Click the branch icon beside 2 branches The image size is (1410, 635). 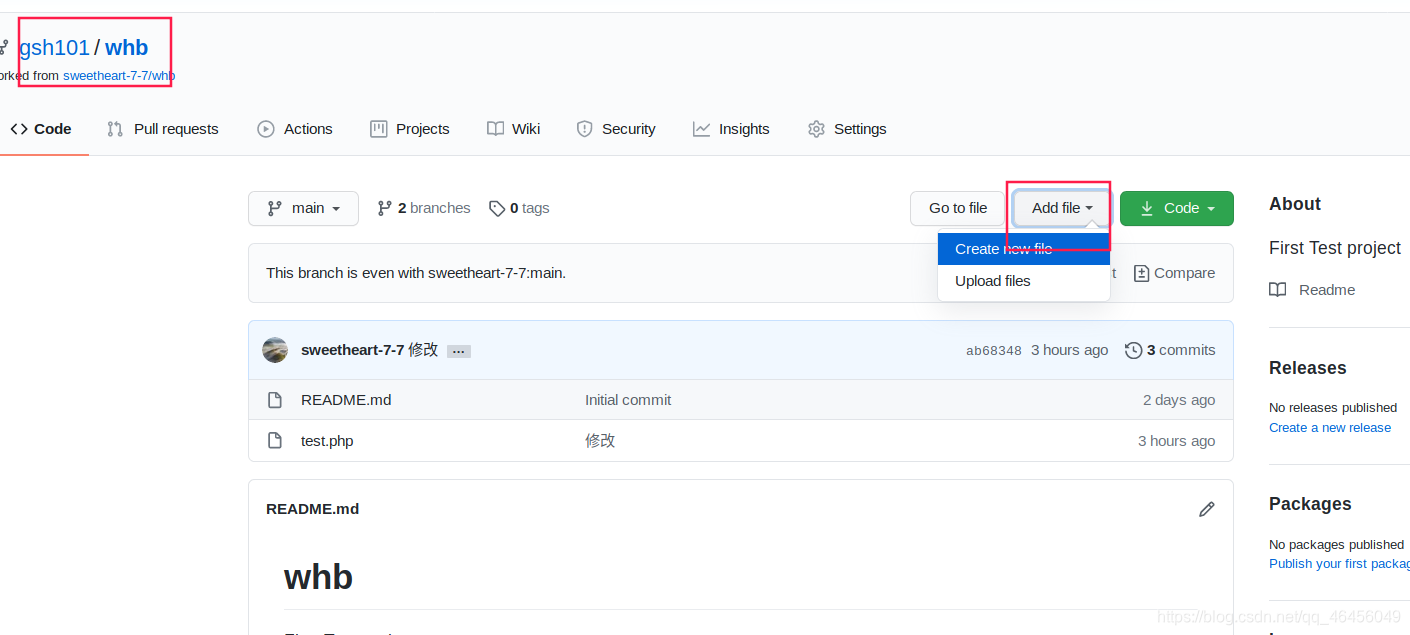click(384, 208)
